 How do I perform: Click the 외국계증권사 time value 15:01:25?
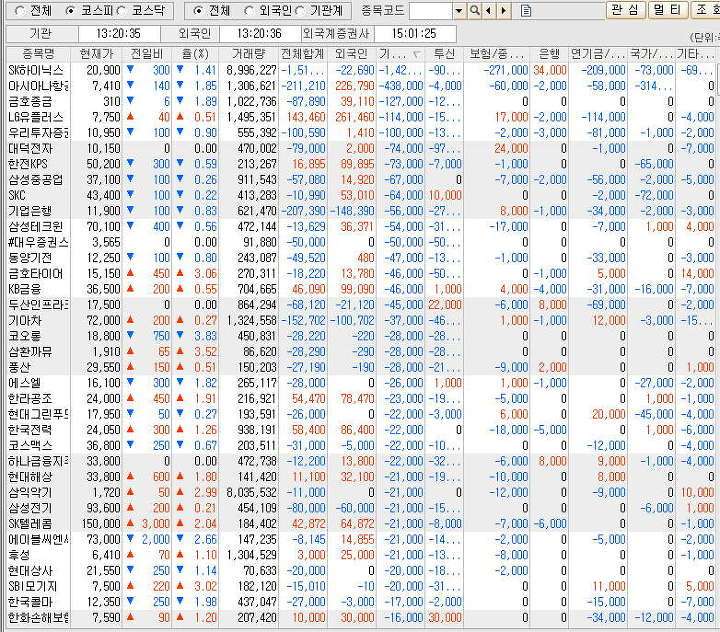415,34
